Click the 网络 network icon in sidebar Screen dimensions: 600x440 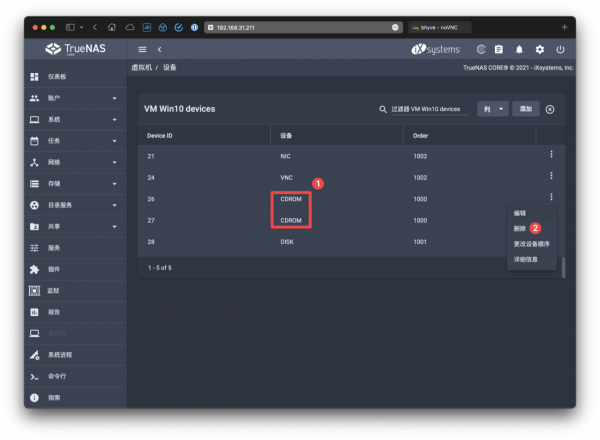point(34,163)
